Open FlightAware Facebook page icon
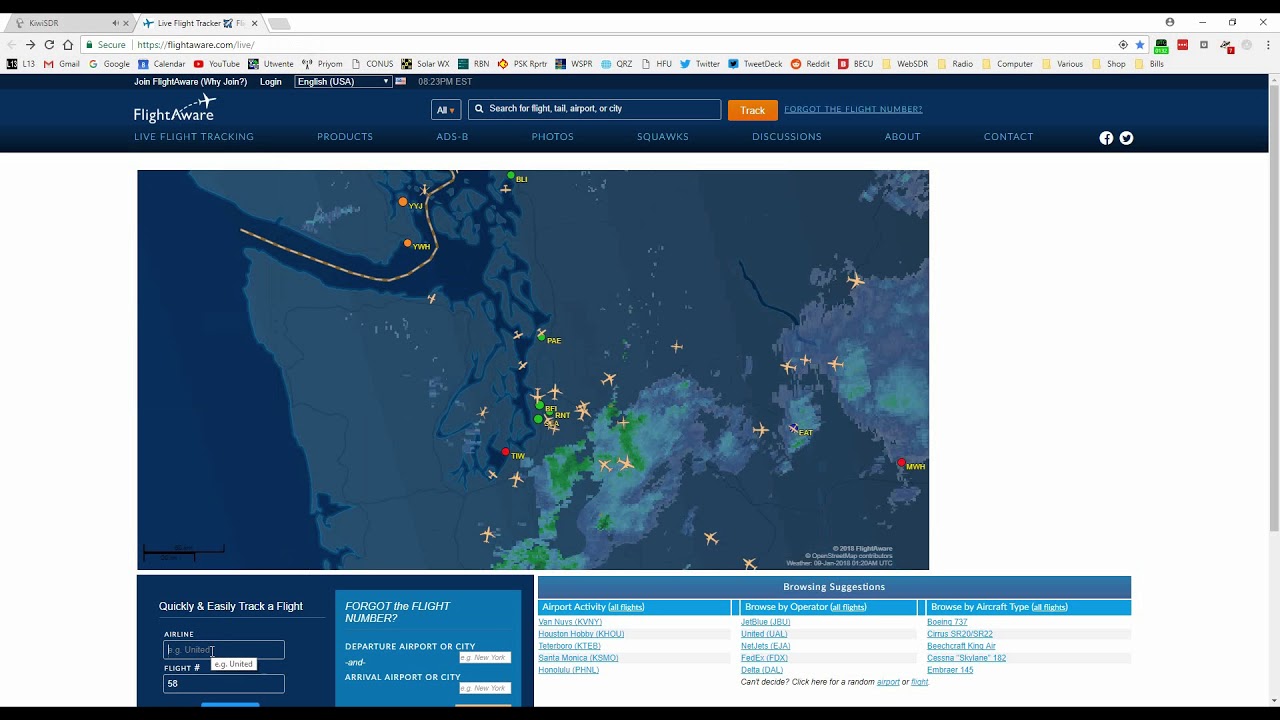The height and width of the screenshot is (720, 1280). coord(1106,138)
